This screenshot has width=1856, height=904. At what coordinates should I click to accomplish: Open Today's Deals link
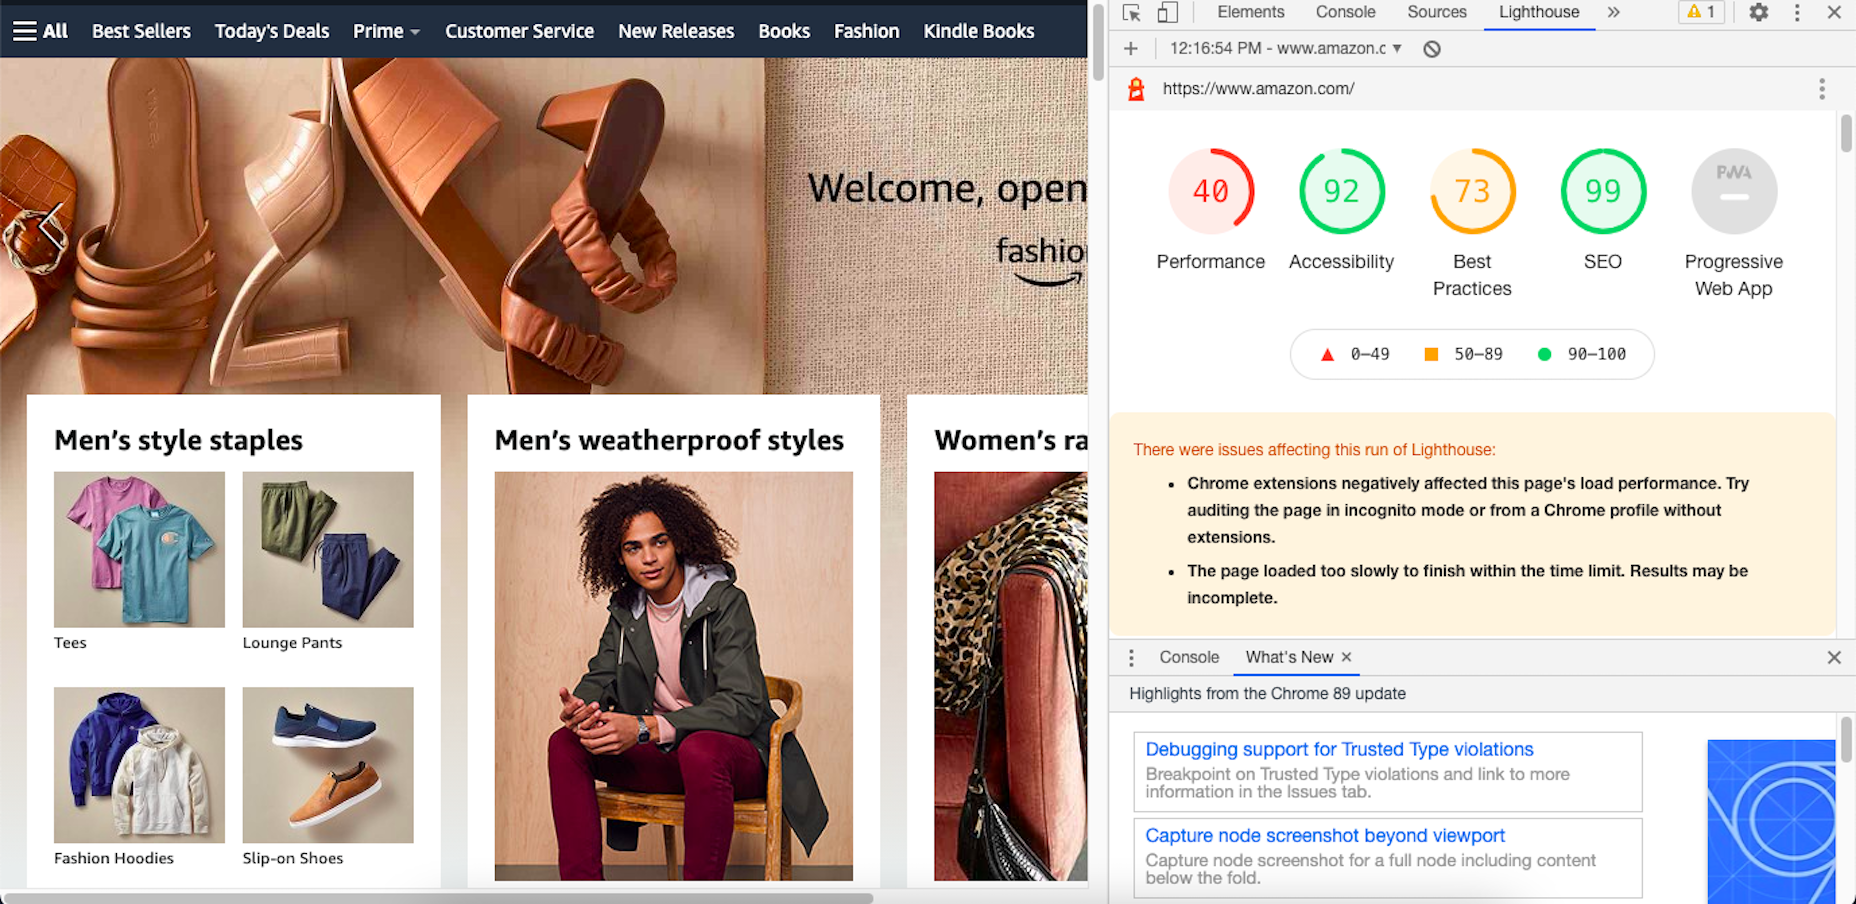[x=272, y=31]
